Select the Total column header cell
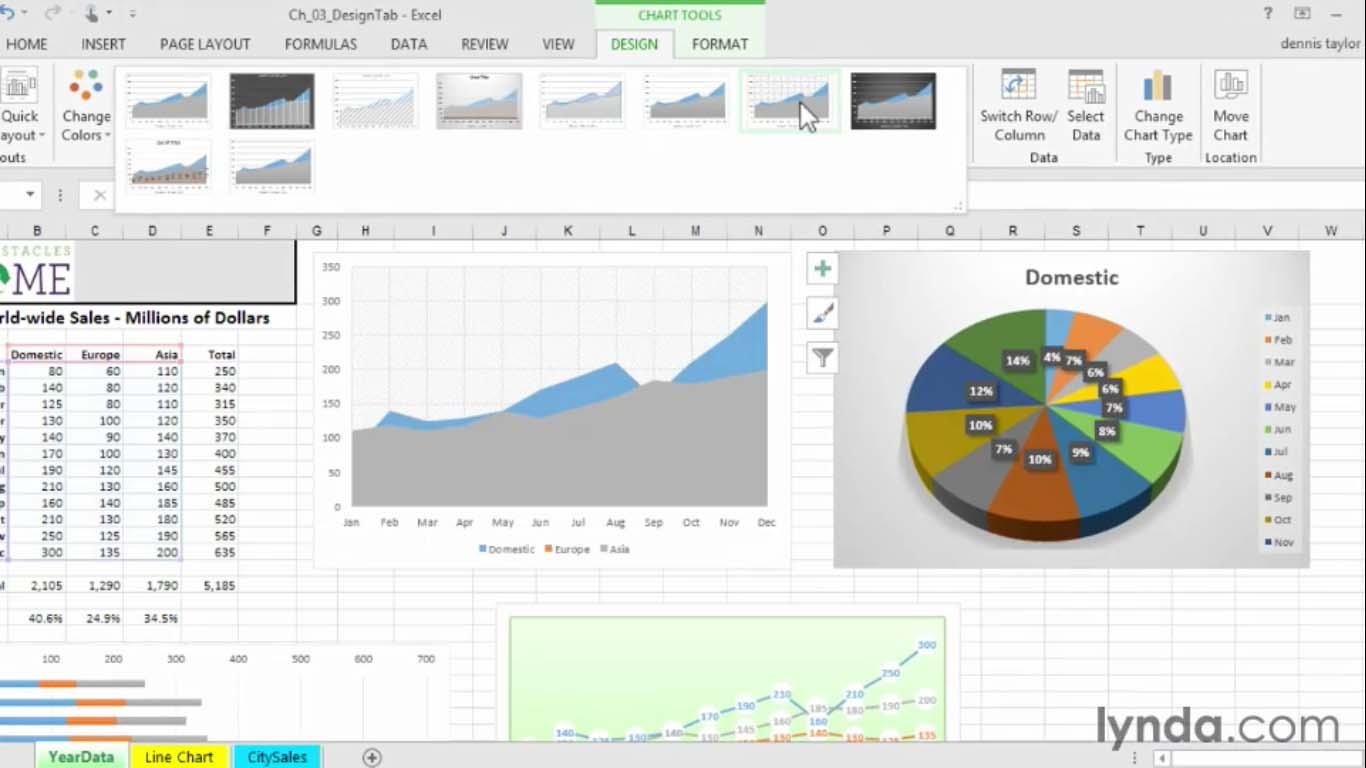Image resolution: width=1366 pixels, height=768 pixels. tap(211, 354)
